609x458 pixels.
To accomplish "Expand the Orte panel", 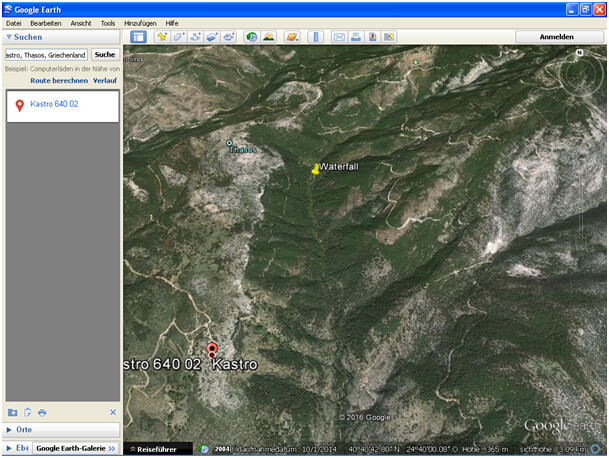I will click(10, 430).
